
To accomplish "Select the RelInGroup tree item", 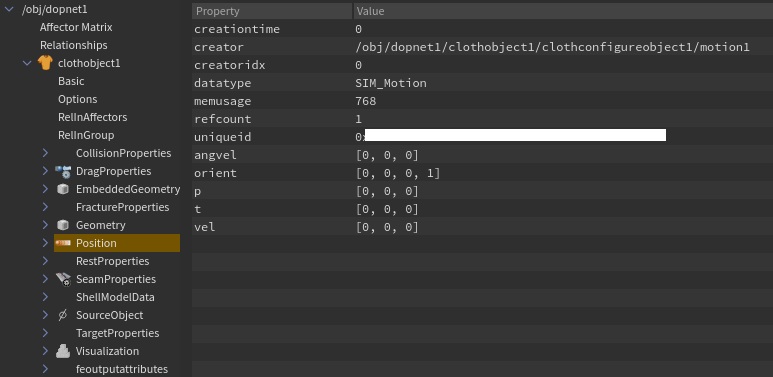I will click(86, 135).
